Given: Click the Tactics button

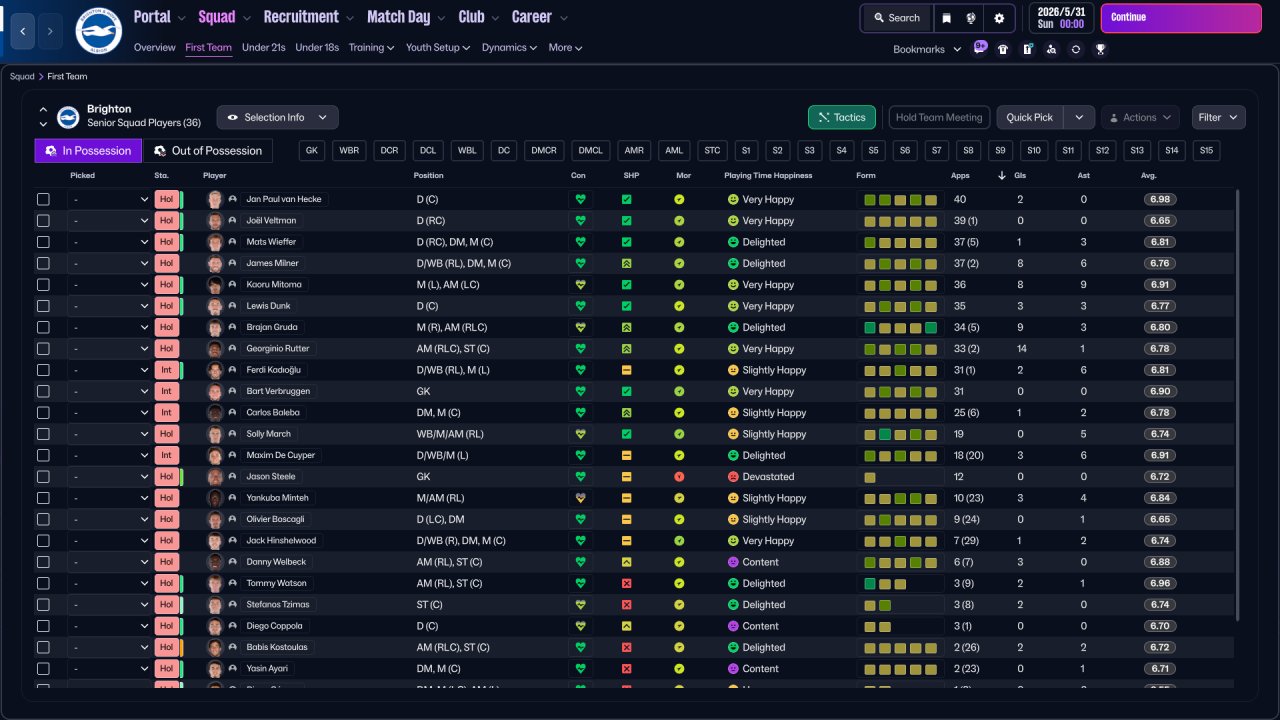Looking at the screenshot, I should point(841,117).
